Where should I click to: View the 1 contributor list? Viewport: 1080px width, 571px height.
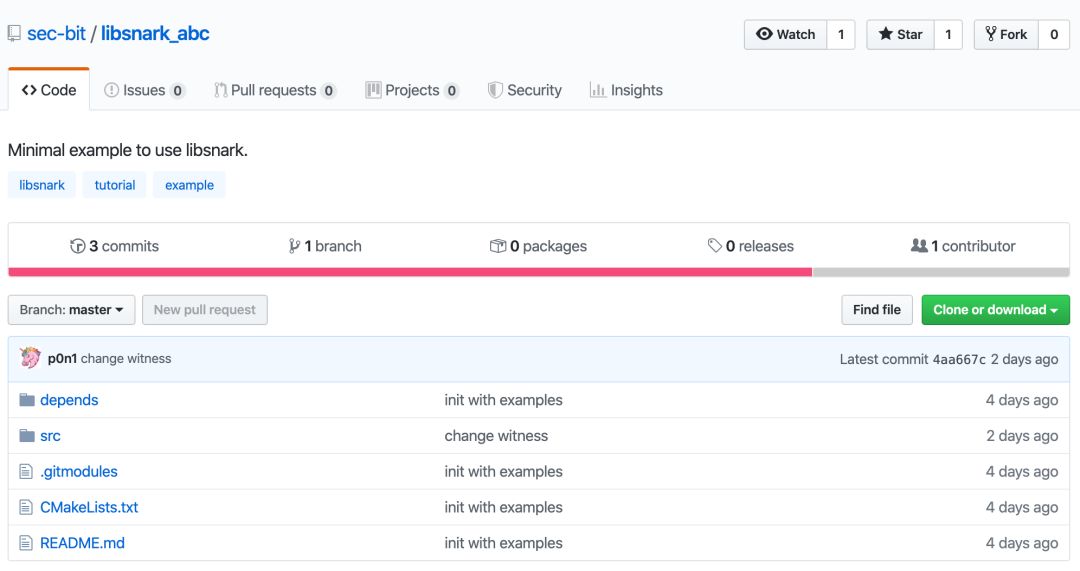(x=963, y=246)
